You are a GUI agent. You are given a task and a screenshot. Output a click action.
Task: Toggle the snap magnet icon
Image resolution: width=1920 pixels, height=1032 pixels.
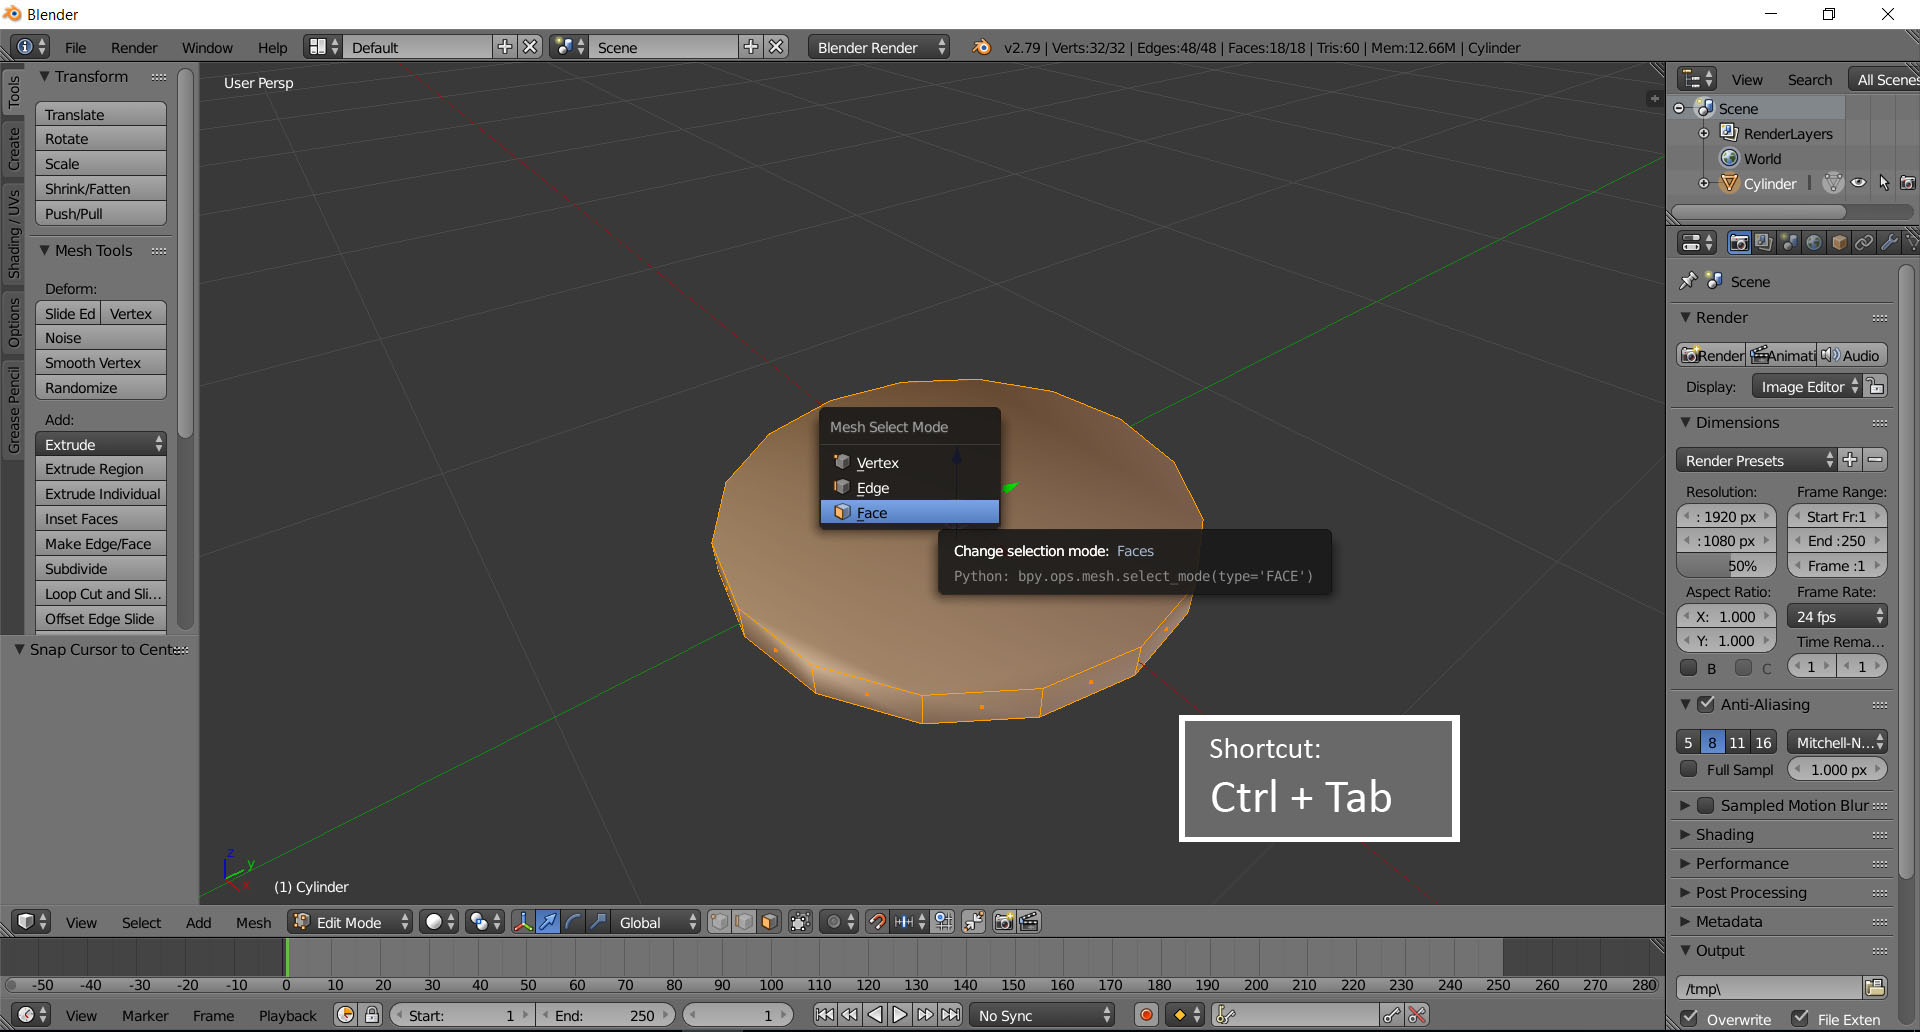(x=877, y=922)
